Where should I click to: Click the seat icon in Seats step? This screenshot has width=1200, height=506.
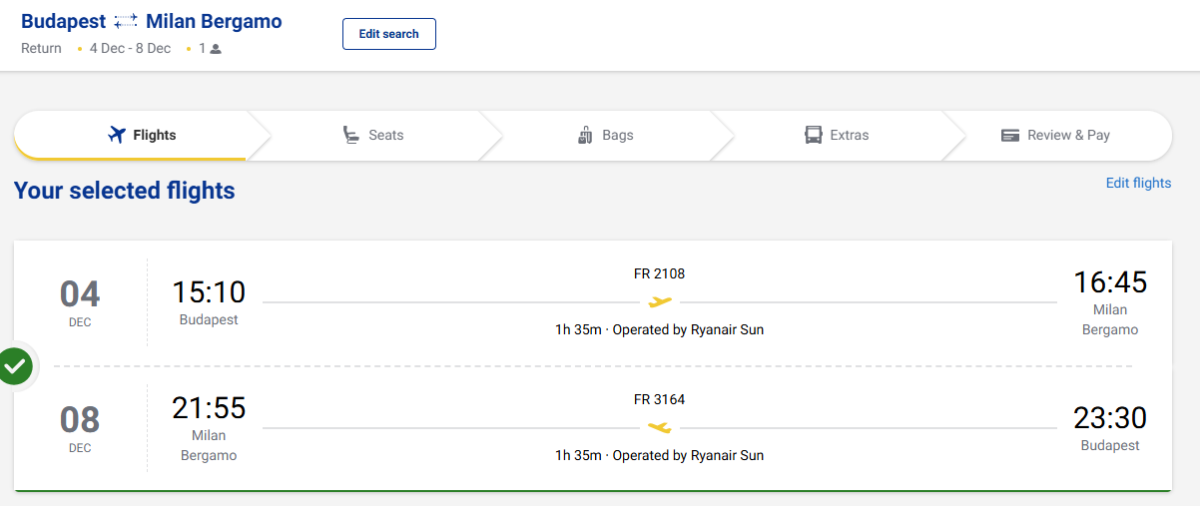[351, 135]
